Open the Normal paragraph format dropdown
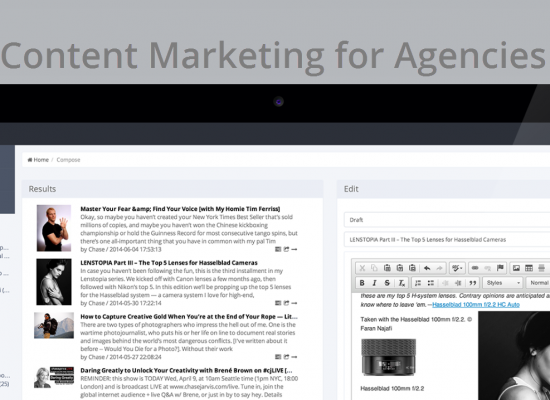The height and width of the screenshot is (400, 550). coord(538,283)
